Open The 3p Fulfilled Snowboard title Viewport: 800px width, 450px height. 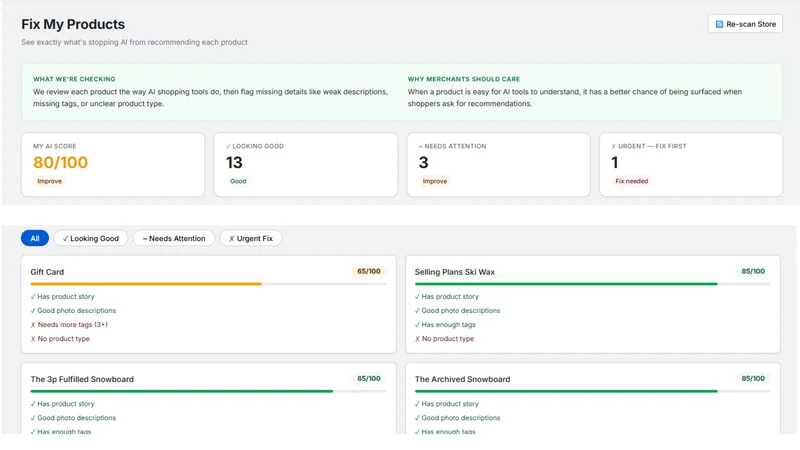(82, 379)
